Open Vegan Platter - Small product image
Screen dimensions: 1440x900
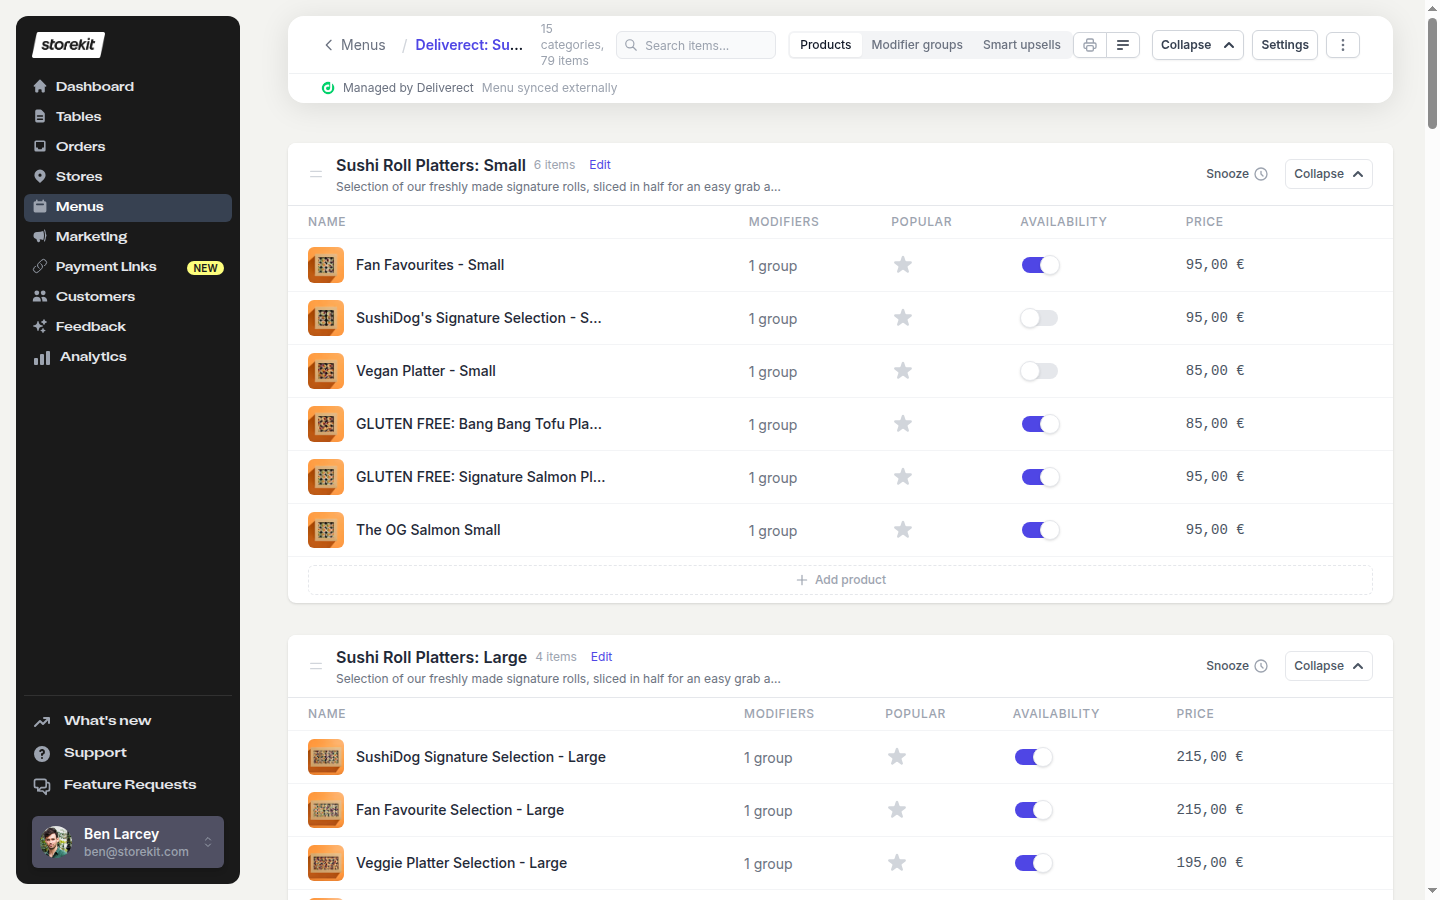point(326,371)
